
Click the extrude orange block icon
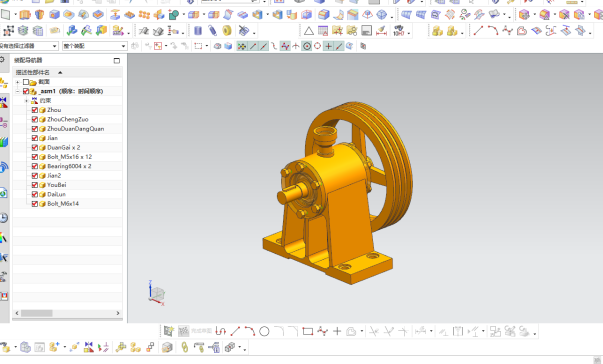pyautogui.click(x=25, y=15)
